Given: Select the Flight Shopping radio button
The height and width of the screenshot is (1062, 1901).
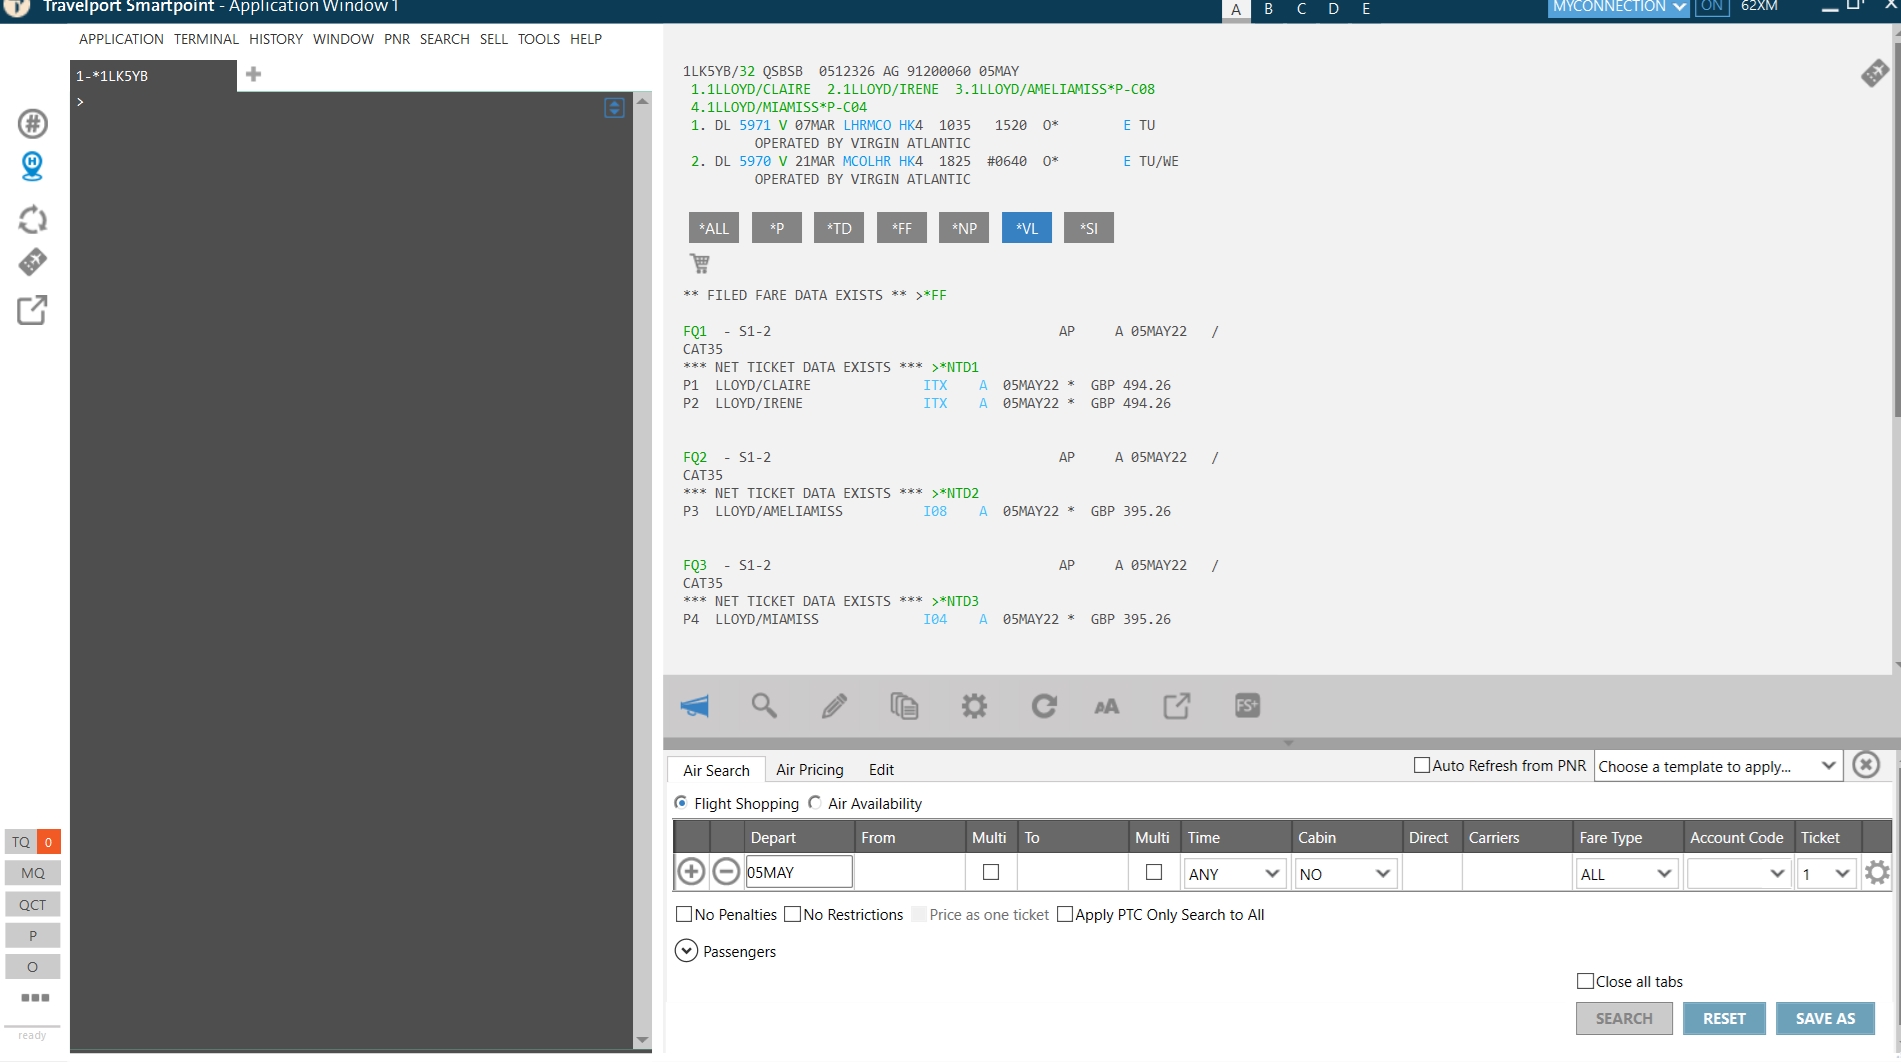Looking at the screenshot, I should tap(681, 803).
